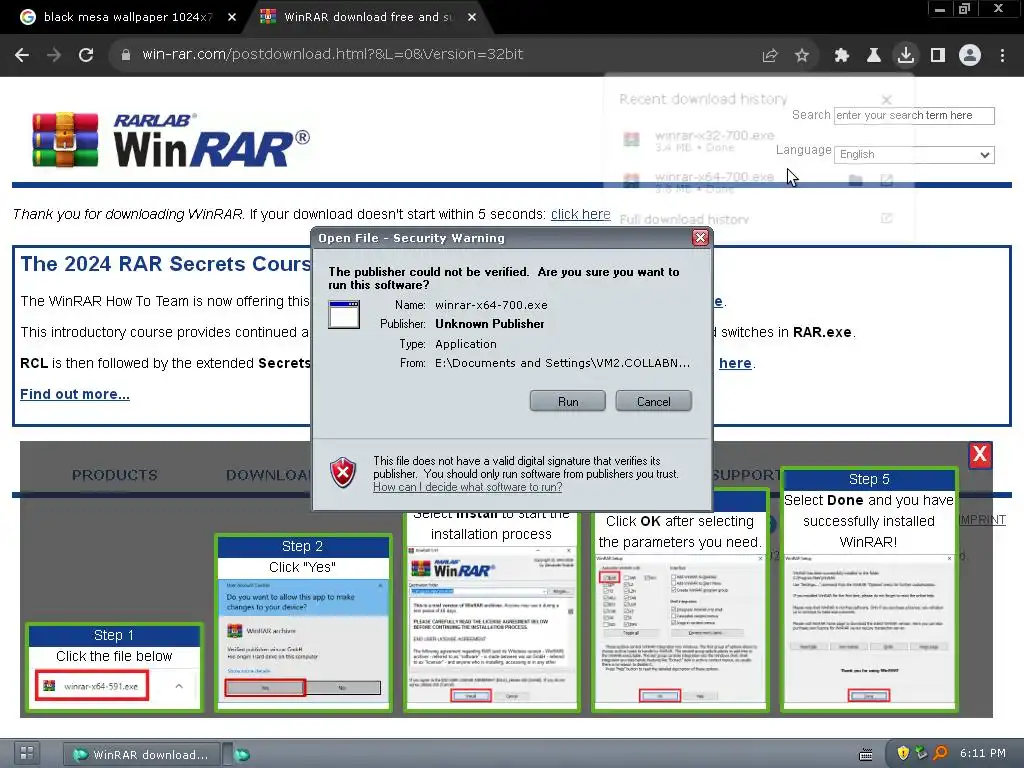Click the WinRAR logo
Viewport: 1024px width, 768px height.
click(x=171, y=140)
